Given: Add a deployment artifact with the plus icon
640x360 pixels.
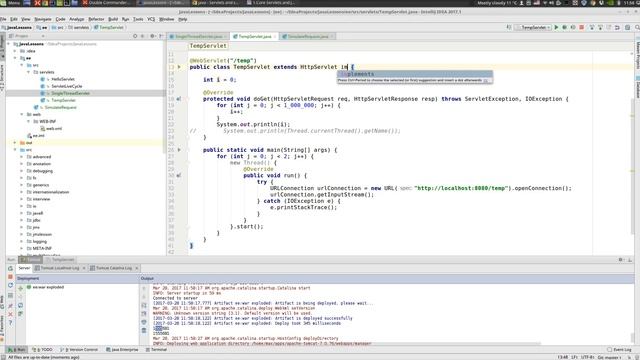Looking at the screenshot, I should coord(20,288).
